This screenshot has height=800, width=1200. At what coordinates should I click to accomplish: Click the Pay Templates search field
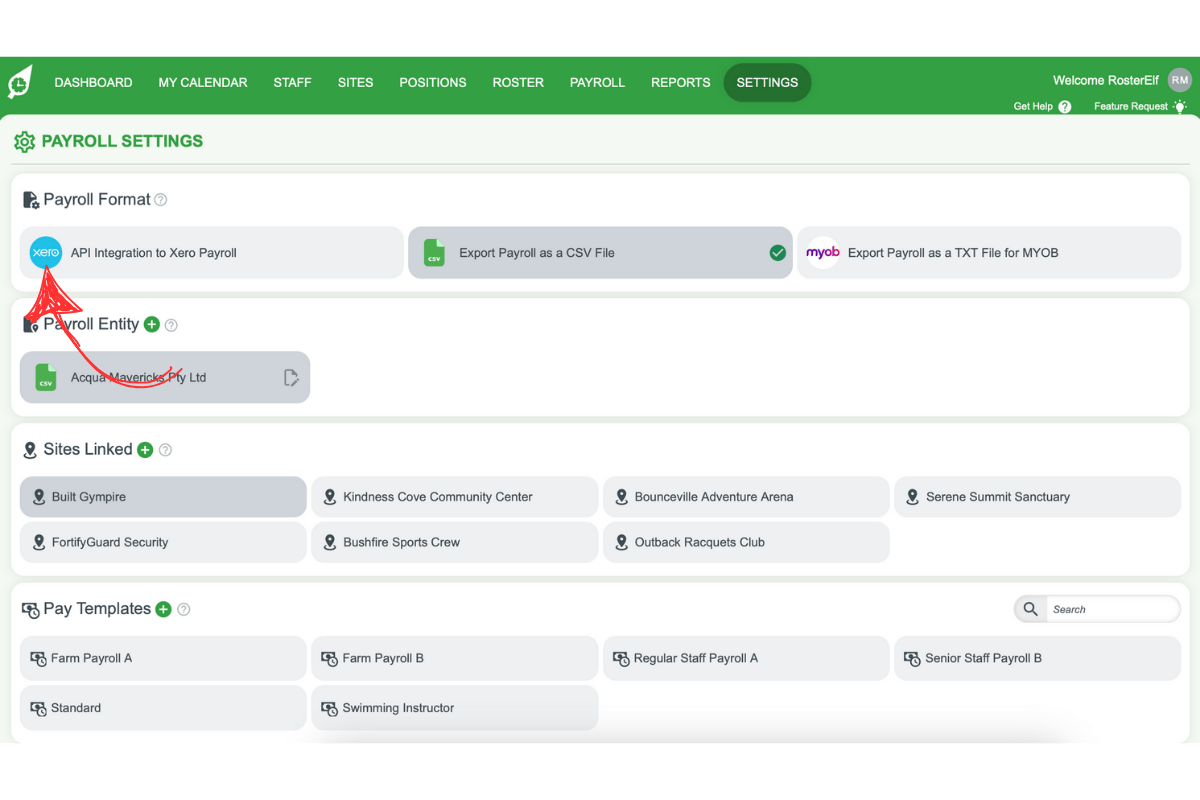[x=1110, y=609]
